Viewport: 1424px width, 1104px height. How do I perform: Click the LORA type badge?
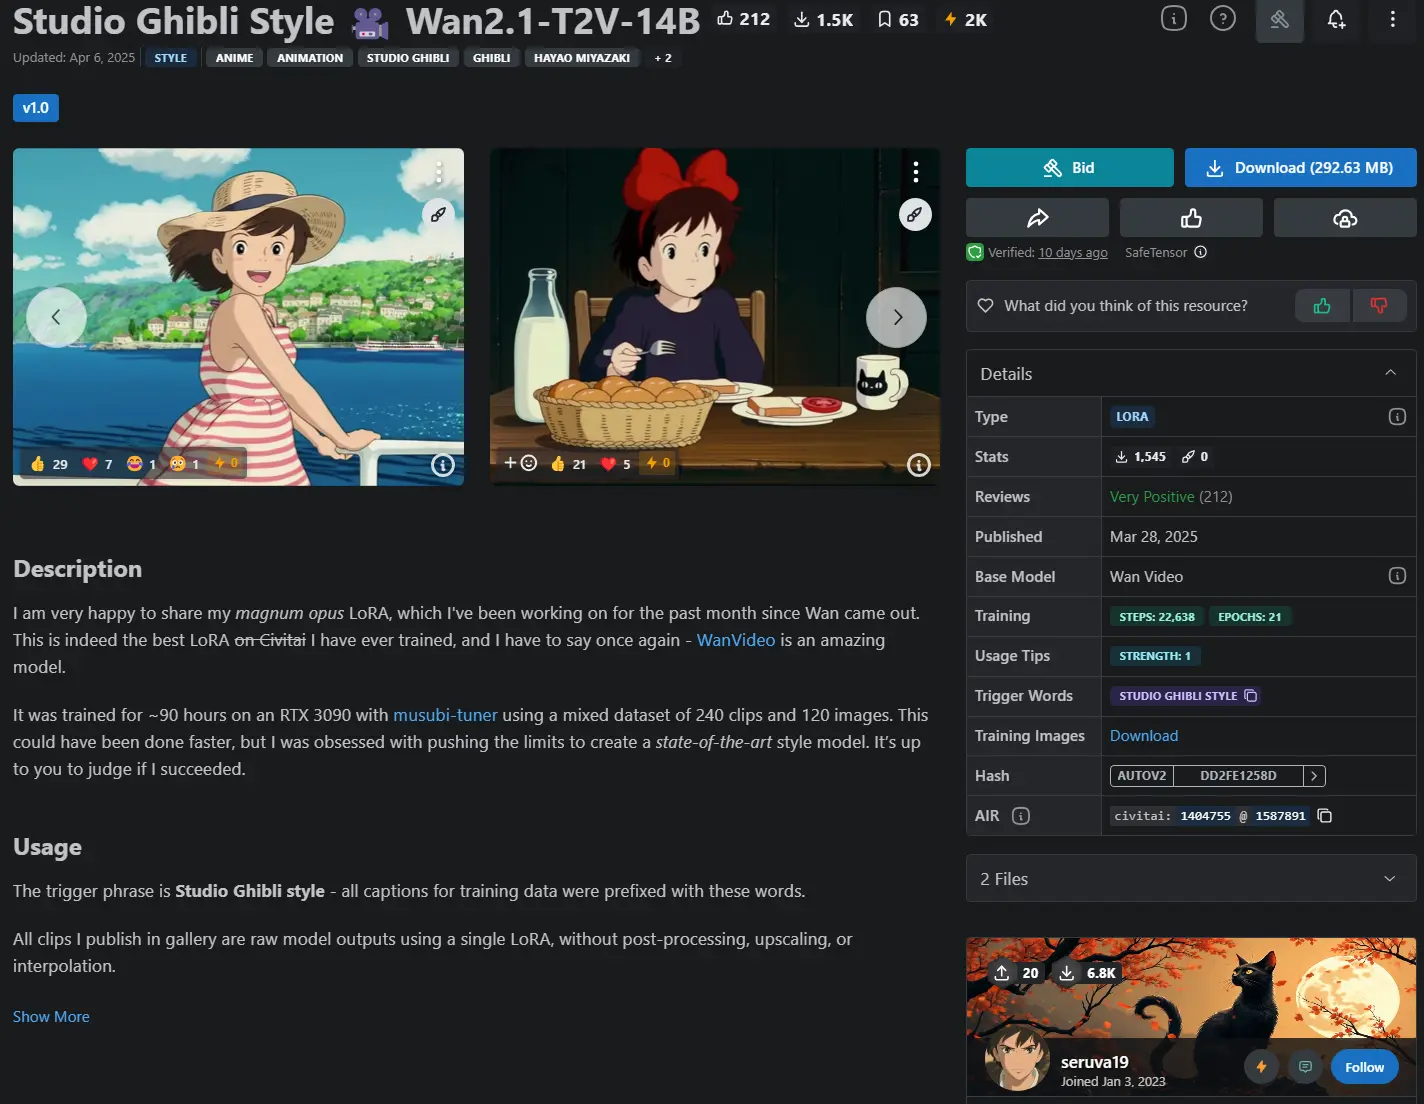tap(1132, 417)
